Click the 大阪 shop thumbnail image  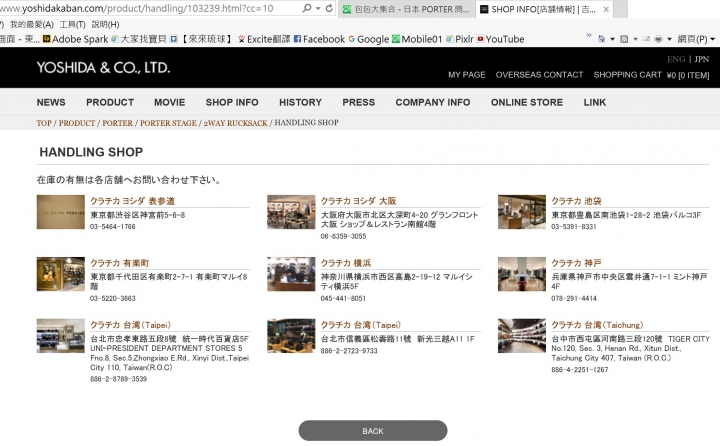(291, 212)
